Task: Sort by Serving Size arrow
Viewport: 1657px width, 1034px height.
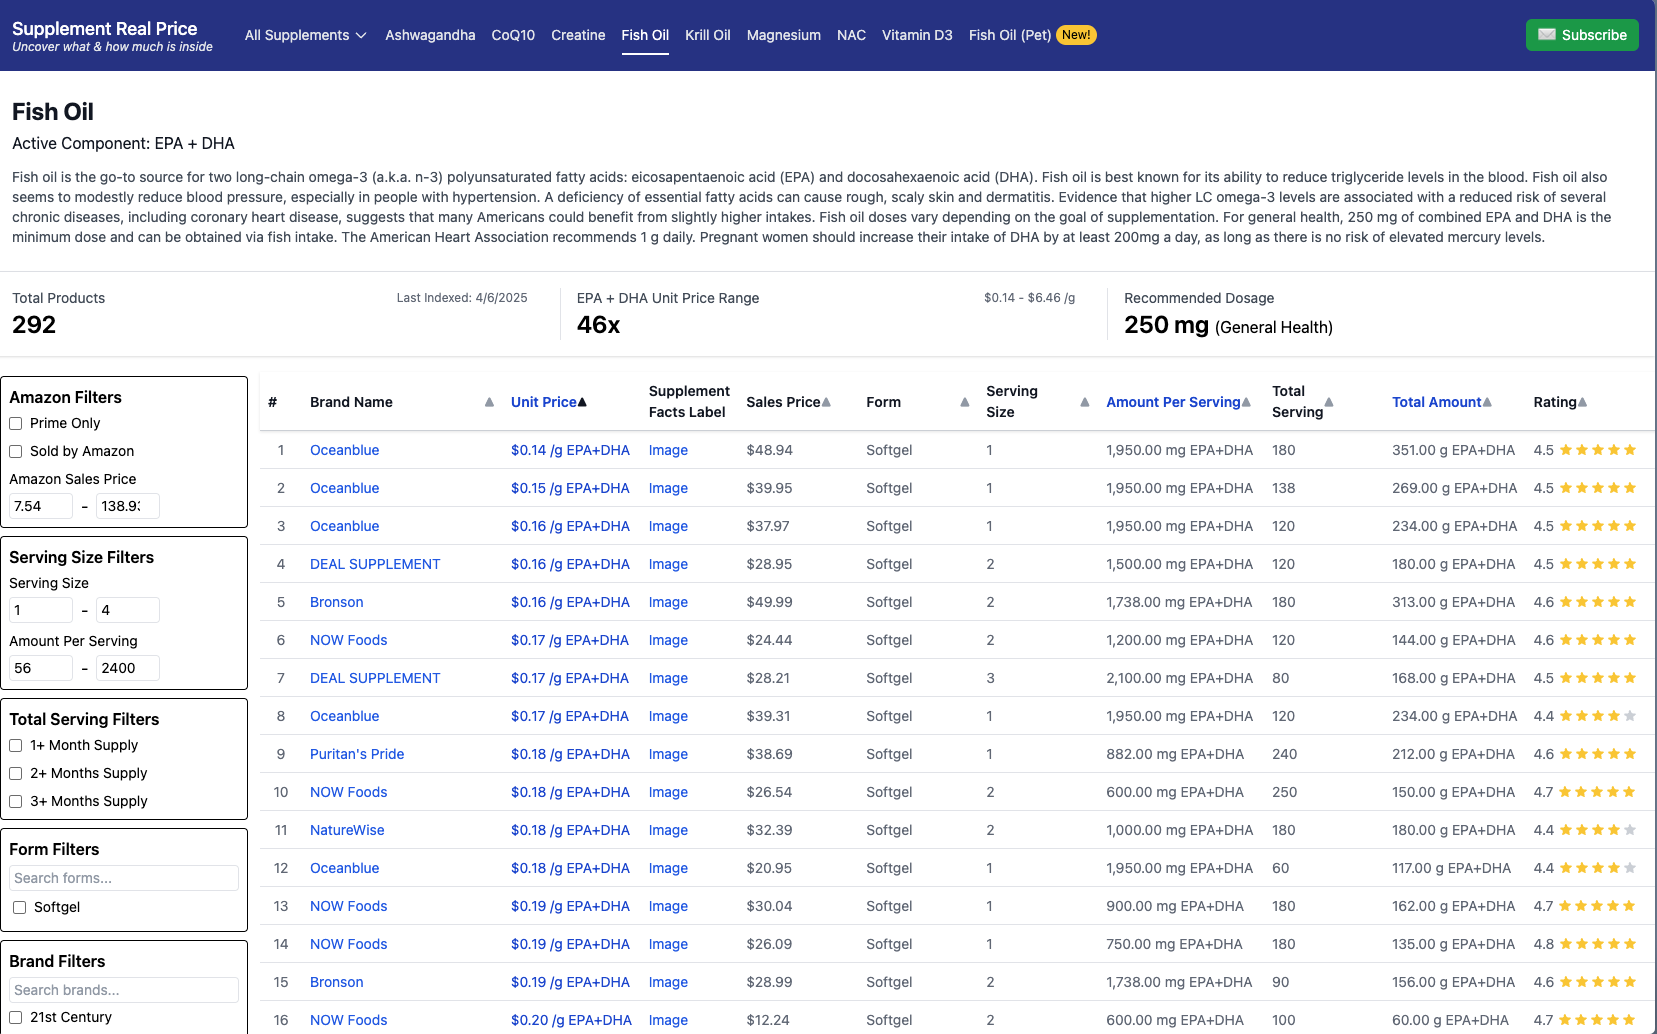Action: tap(1085, 402)
